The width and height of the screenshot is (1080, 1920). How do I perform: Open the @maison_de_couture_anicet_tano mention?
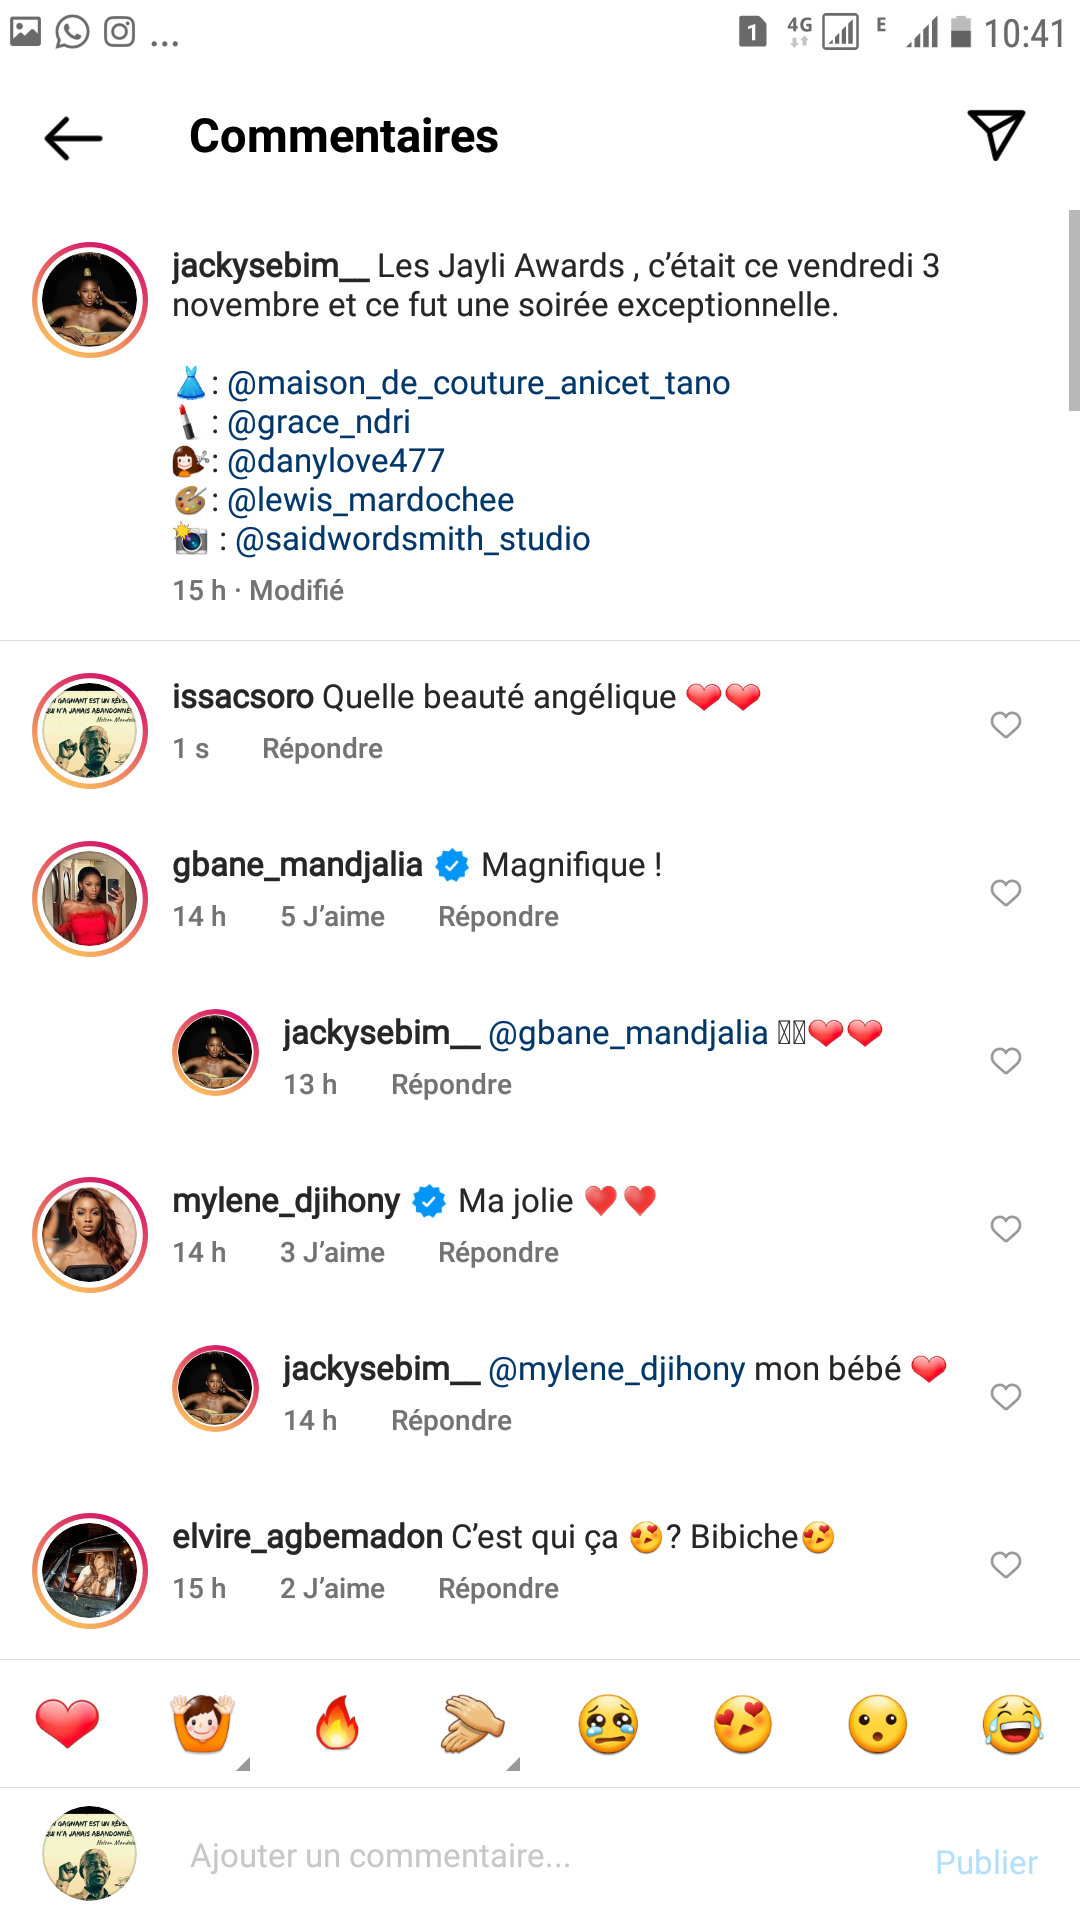point(479,383)
